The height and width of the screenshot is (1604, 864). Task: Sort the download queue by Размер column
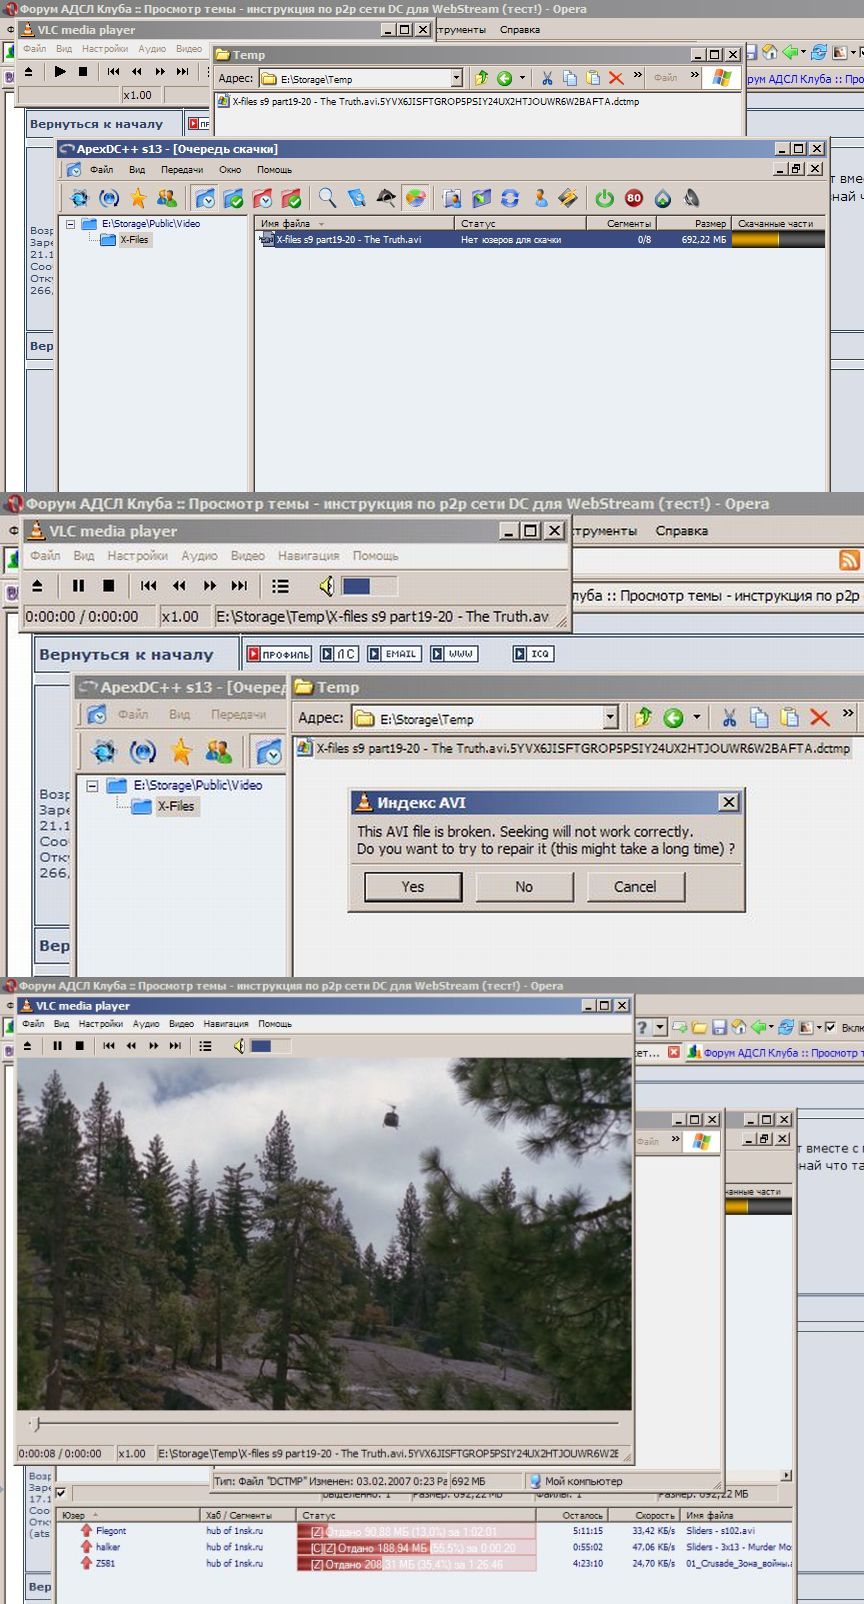click(x=693, y=224)
